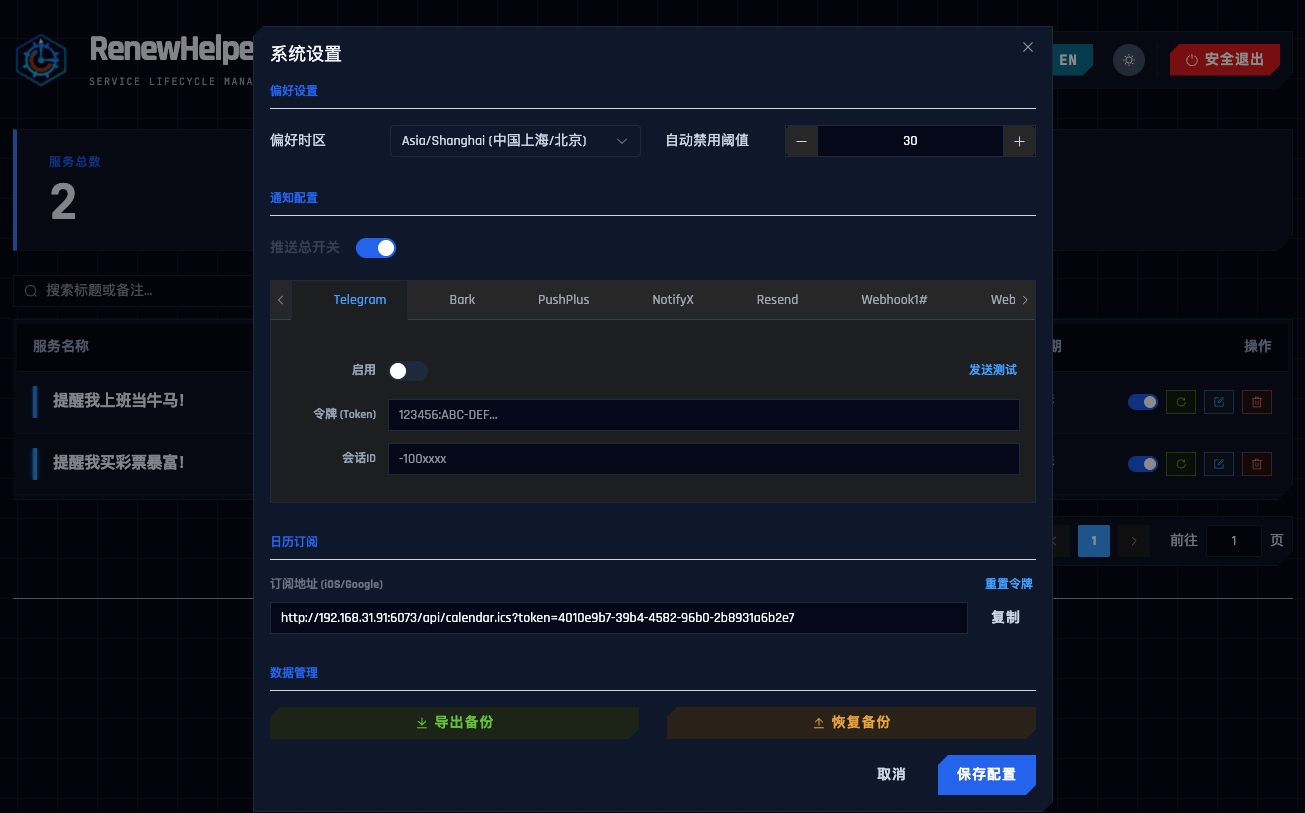Enable the Telegram channel toggle

pyautogui.click(x=408, y=371)
